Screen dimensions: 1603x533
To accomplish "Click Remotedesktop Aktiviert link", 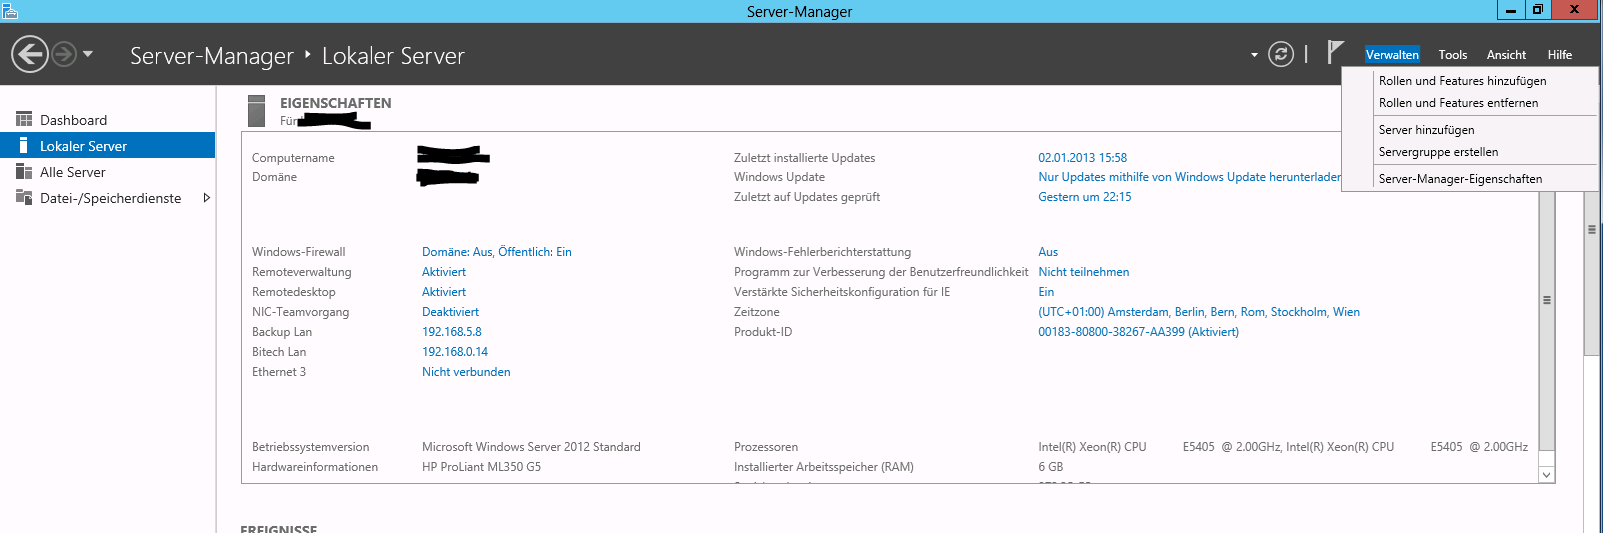I will (x=444, y=292).
